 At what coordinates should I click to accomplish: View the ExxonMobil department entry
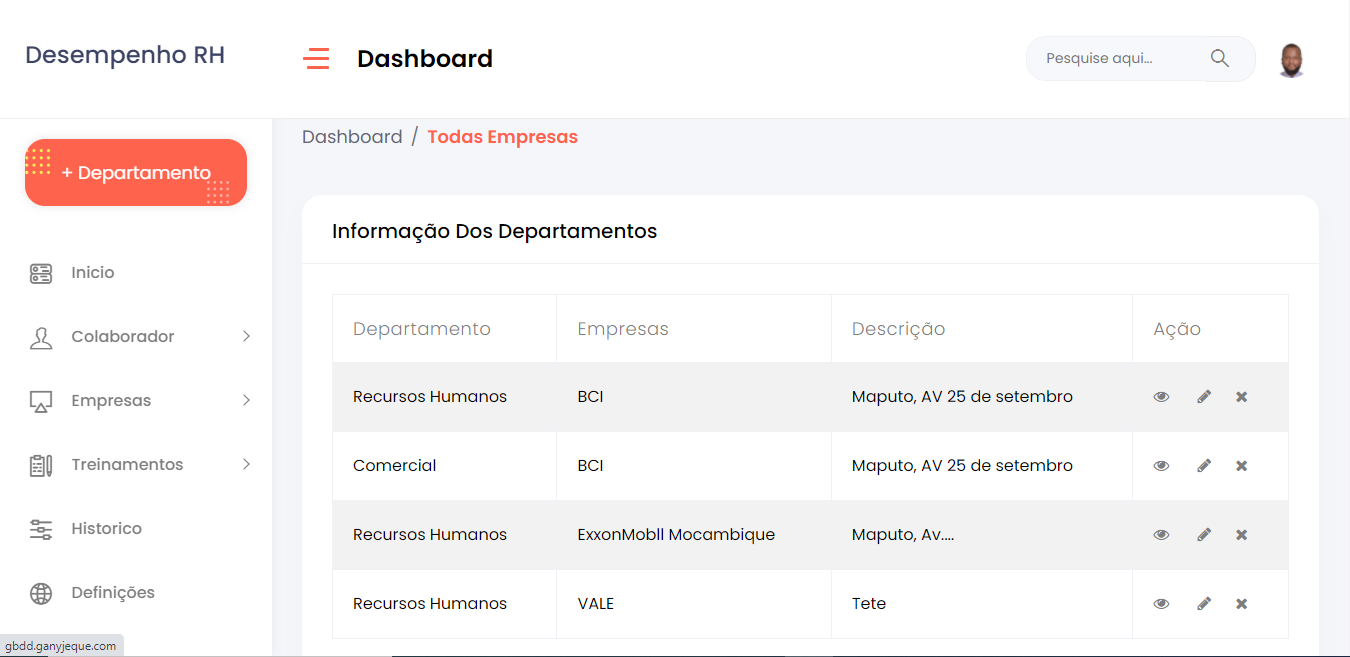(1161, 535)
